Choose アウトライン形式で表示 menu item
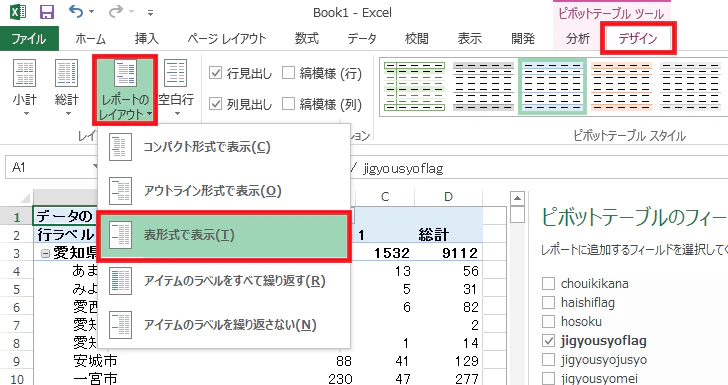 (224, 191)
